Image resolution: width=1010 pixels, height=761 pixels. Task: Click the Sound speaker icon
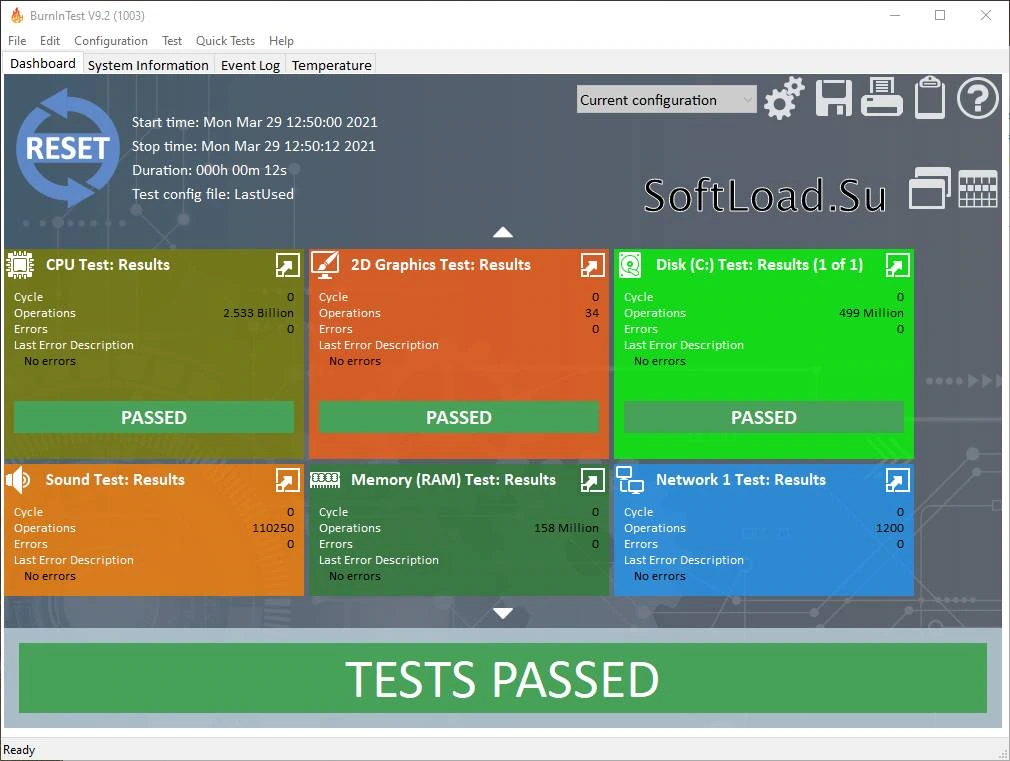coord(18,480)
